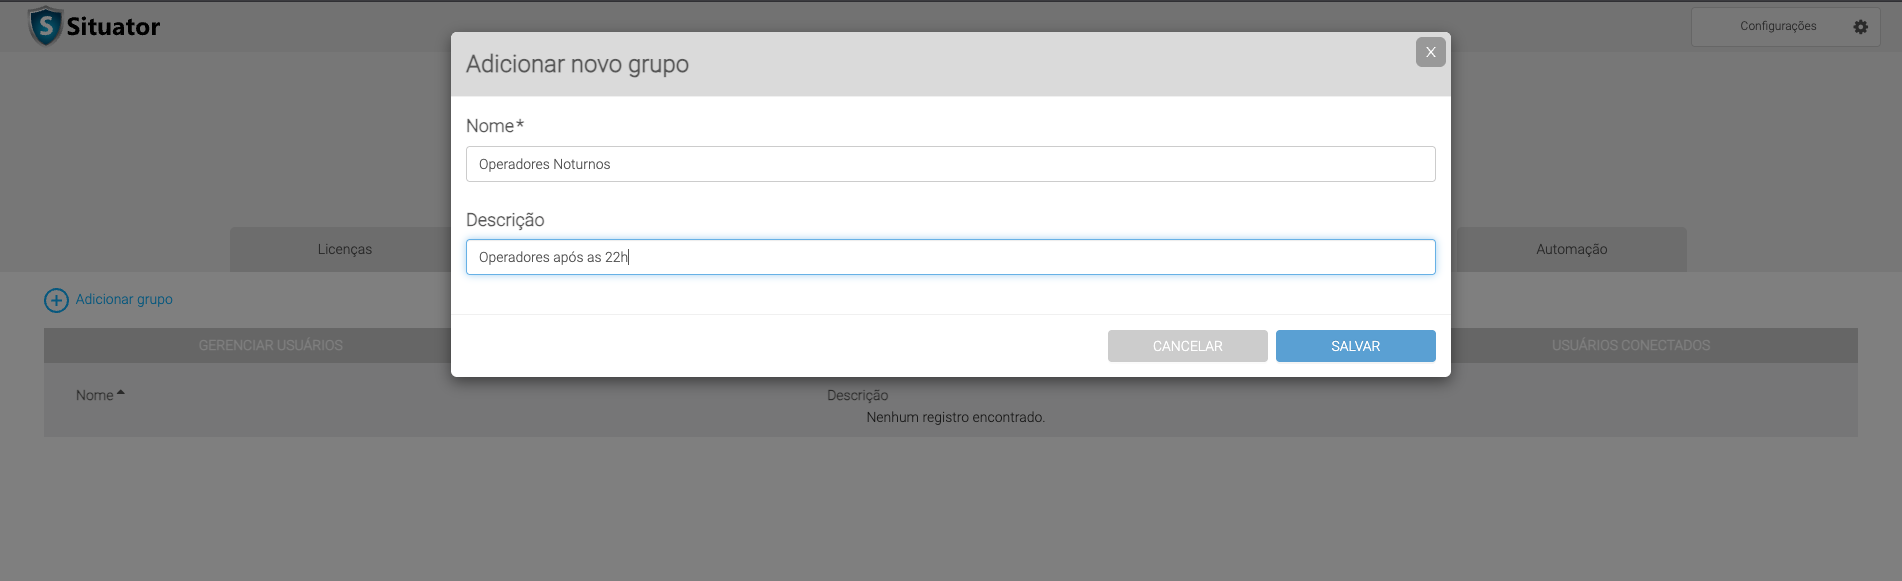The image size is (1902, 581).
Task: Close the Adicionar novo grupo dialog
Action: tap(1430, 52)
